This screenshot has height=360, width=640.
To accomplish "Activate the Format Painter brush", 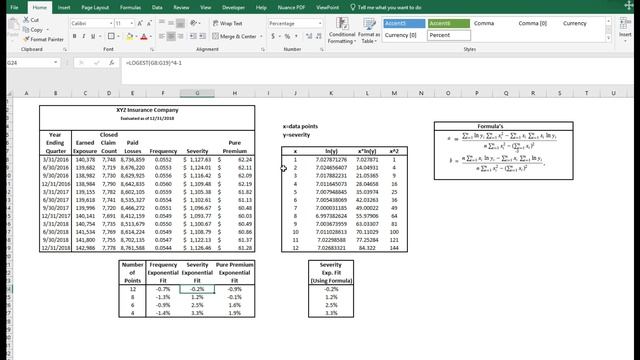I will click(x=26, y=39).
